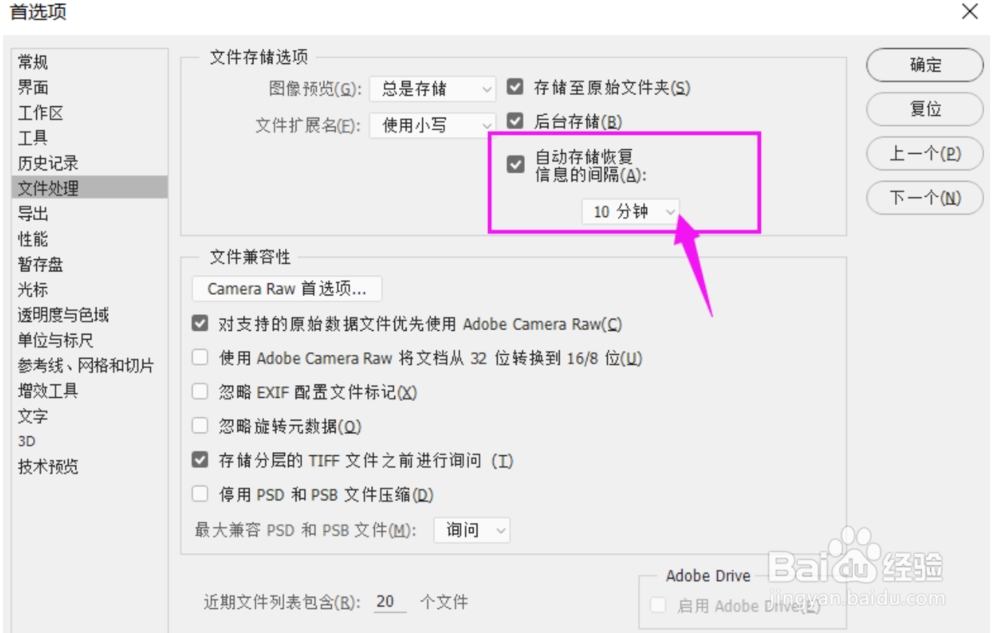Uncheck 自动存储恢复信息的间隔 option

pos(515,164)
